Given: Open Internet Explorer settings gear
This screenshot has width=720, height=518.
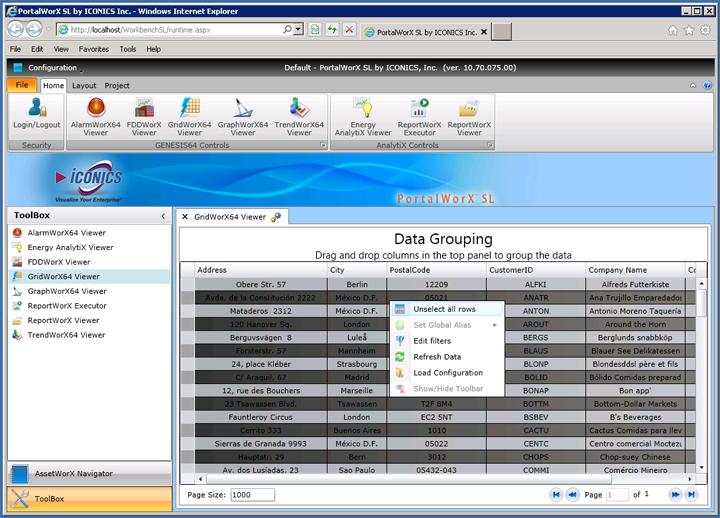Looking at the screenshot, I should [705, 30].
